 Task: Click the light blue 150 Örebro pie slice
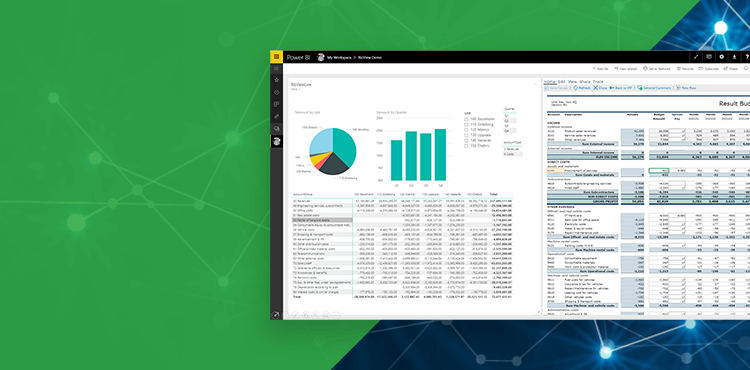coord(321,141)
